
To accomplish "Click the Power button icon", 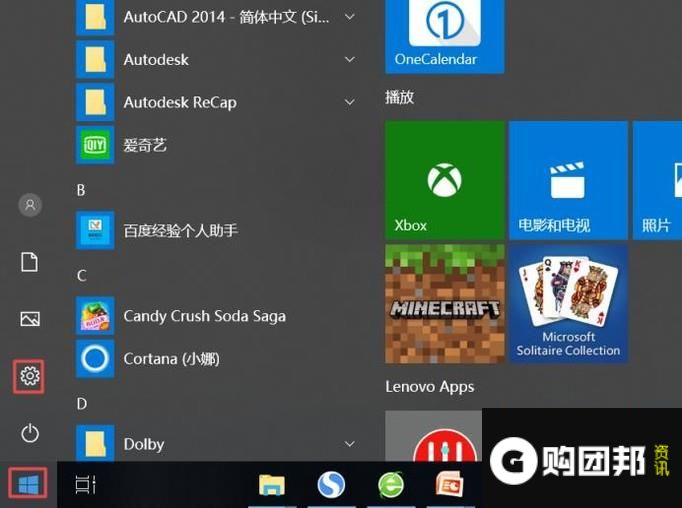I will pos(30,433).
